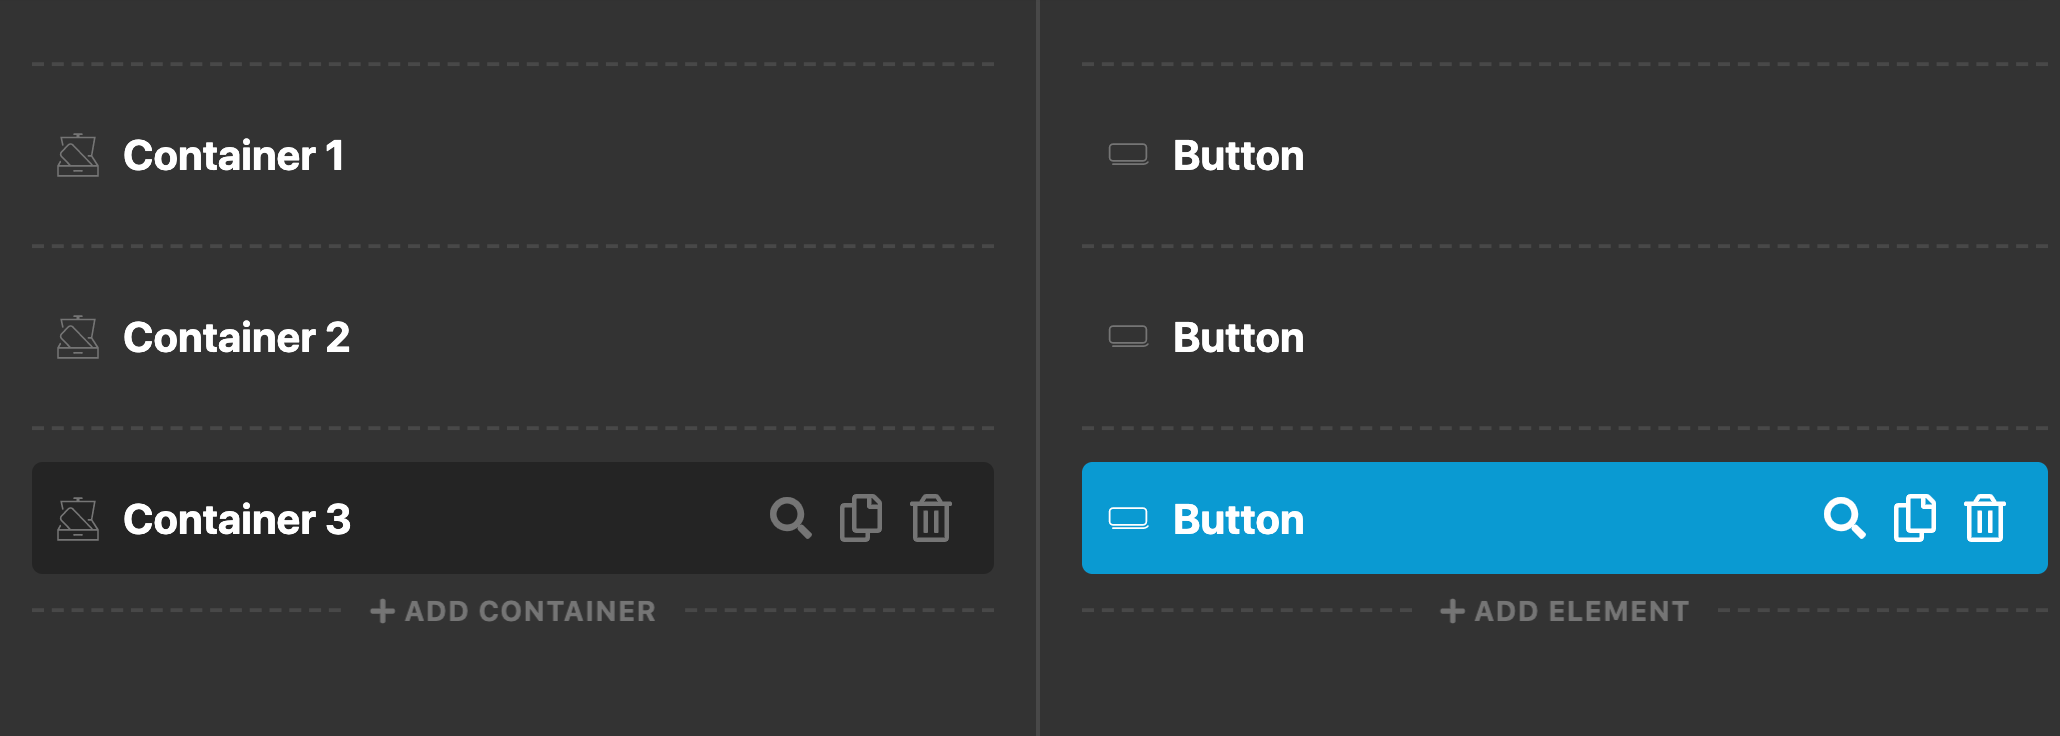Viewport: 2060px width, 736px height.
Task: Select the highlighted blue Button row
Action: 1565,518
